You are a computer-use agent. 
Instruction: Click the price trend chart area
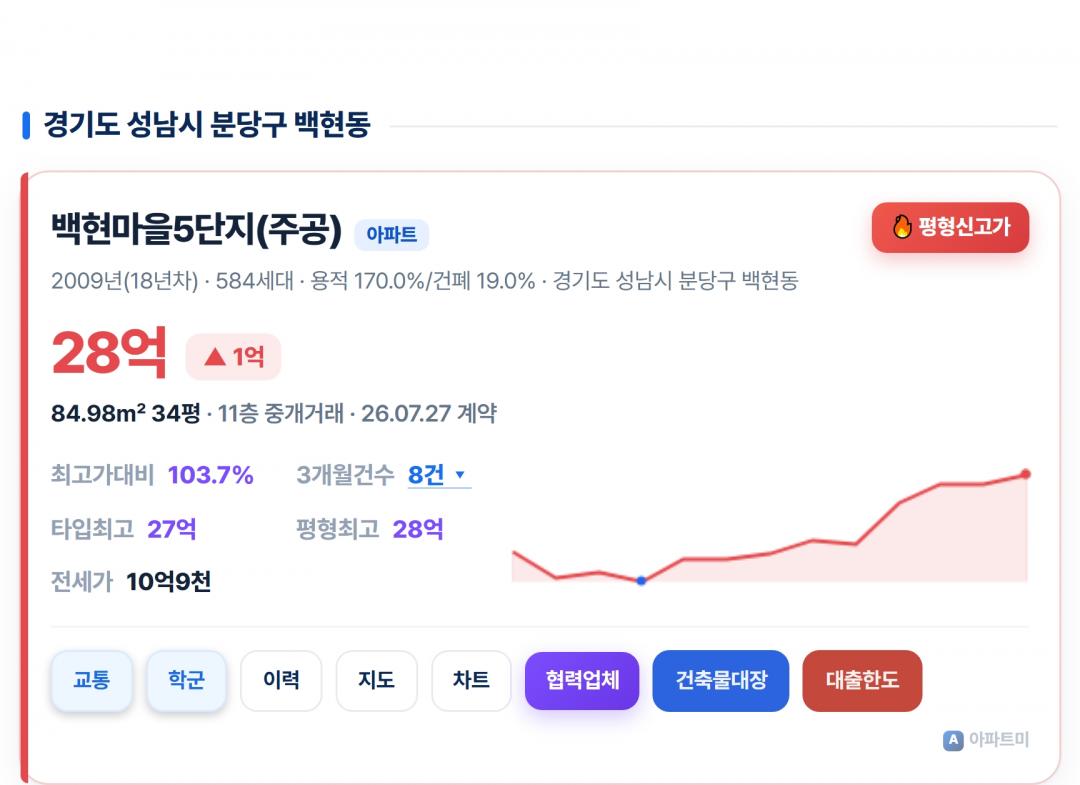[770, 527]
